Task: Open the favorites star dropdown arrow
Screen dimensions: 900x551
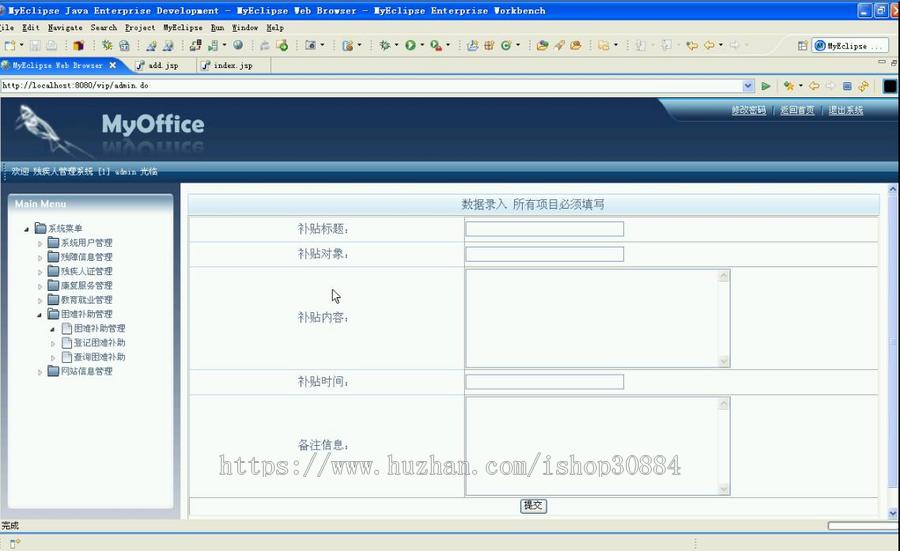Action: point(800,86)
